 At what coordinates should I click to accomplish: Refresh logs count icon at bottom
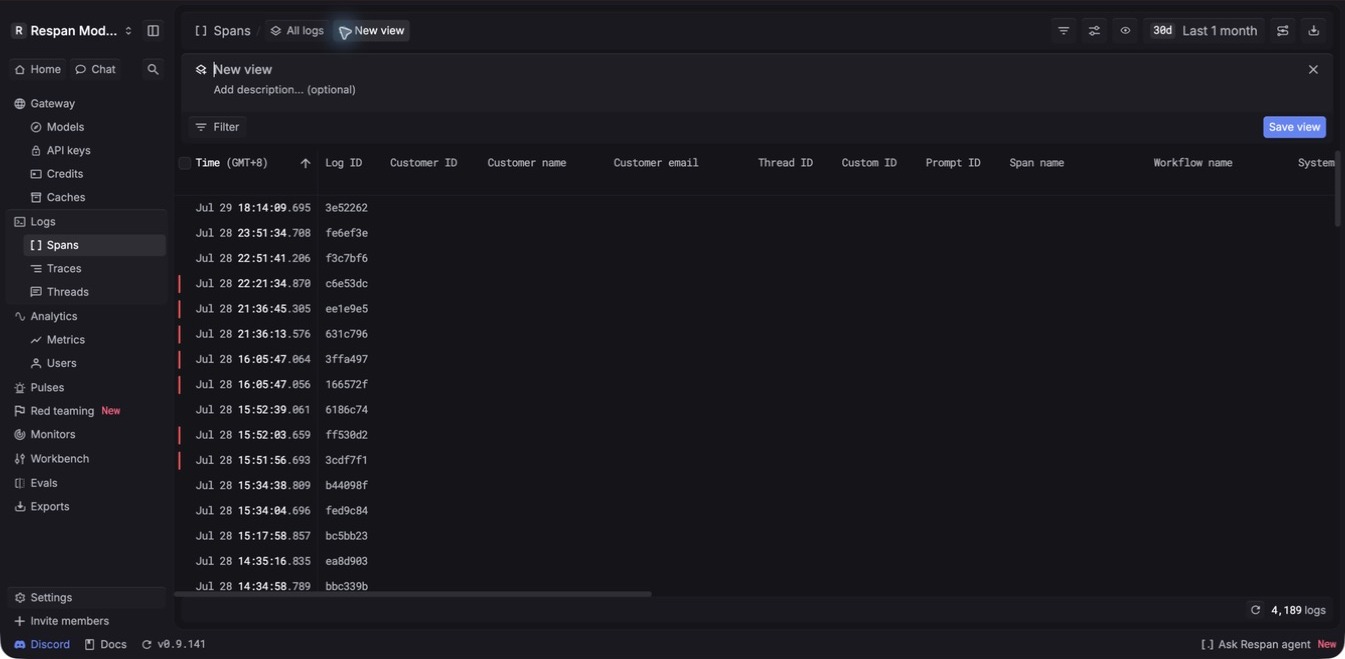tap(1255, 610)
